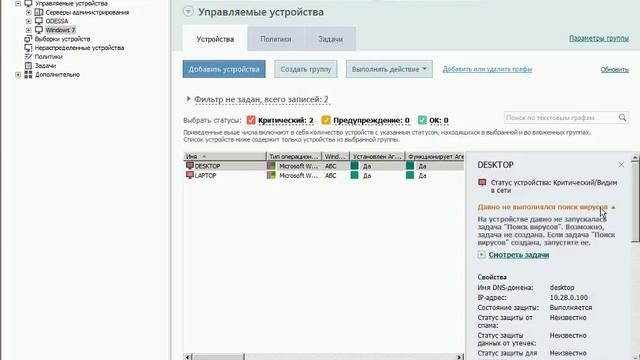The image size is (640, 360).
Task: Click the LAPTOP Microsoft Windows icon
Action: click(x=271, y=175)
